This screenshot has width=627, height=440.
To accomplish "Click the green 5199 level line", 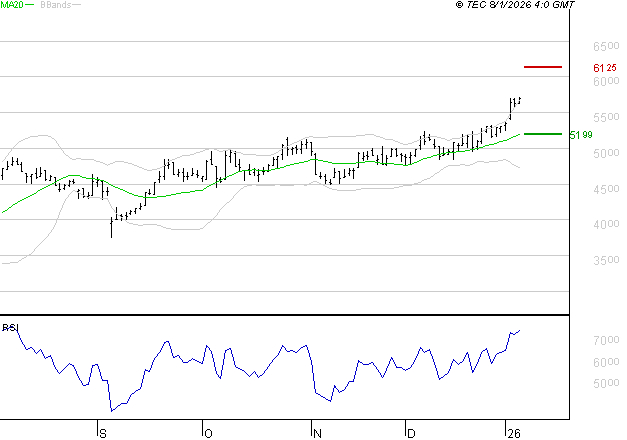I will 543,134.
